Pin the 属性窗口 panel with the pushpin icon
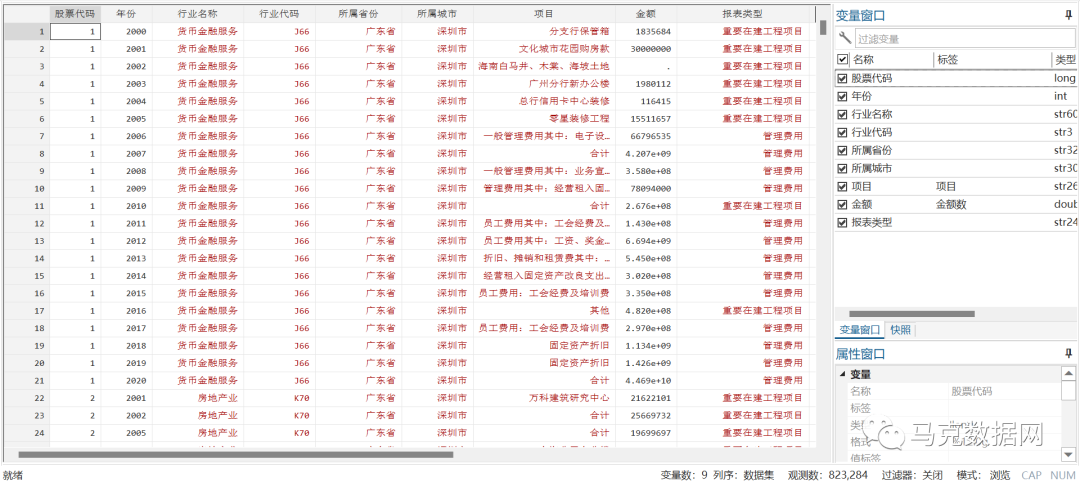This screenshot has height=482, width=1080. [x=1068, y=354]
